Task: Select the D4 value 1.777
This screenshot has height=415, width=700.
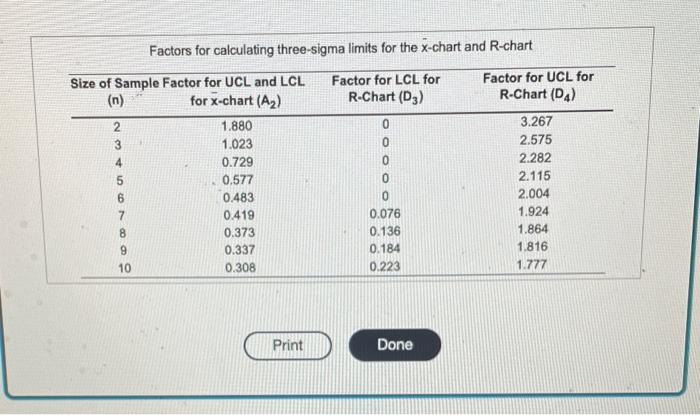Action: pyautogui.click(x=532, y=265)
